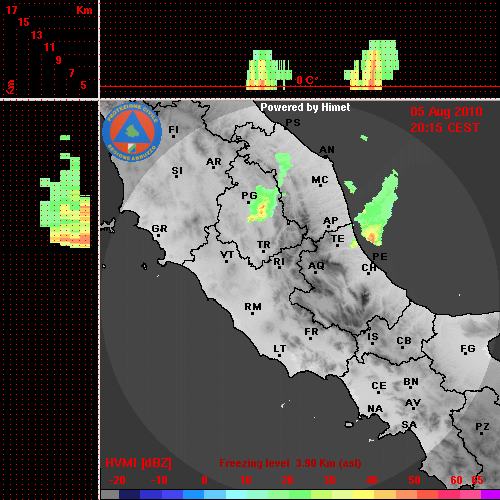
Task: Click the '7' km altitude label
Action: pos(71,73)
